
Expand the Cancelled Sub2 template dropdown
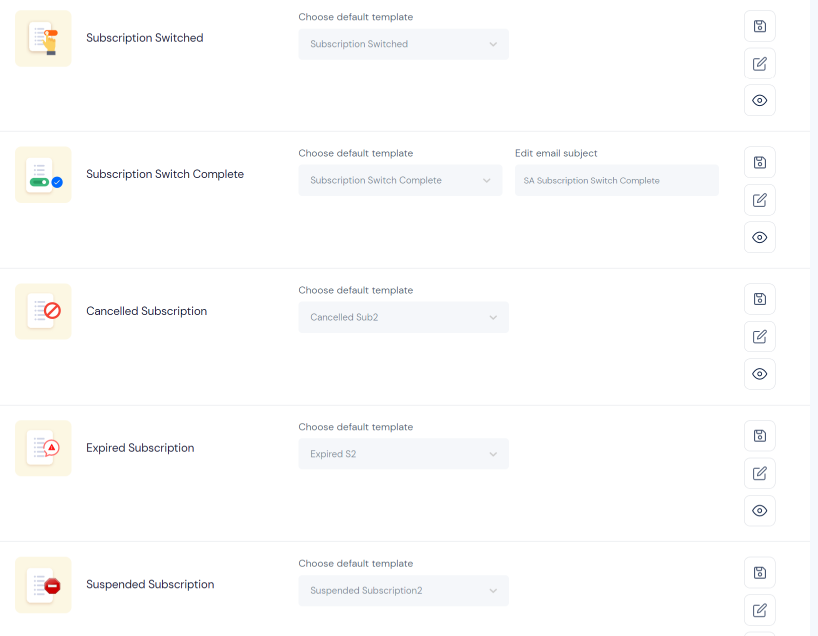coord(403,317)
